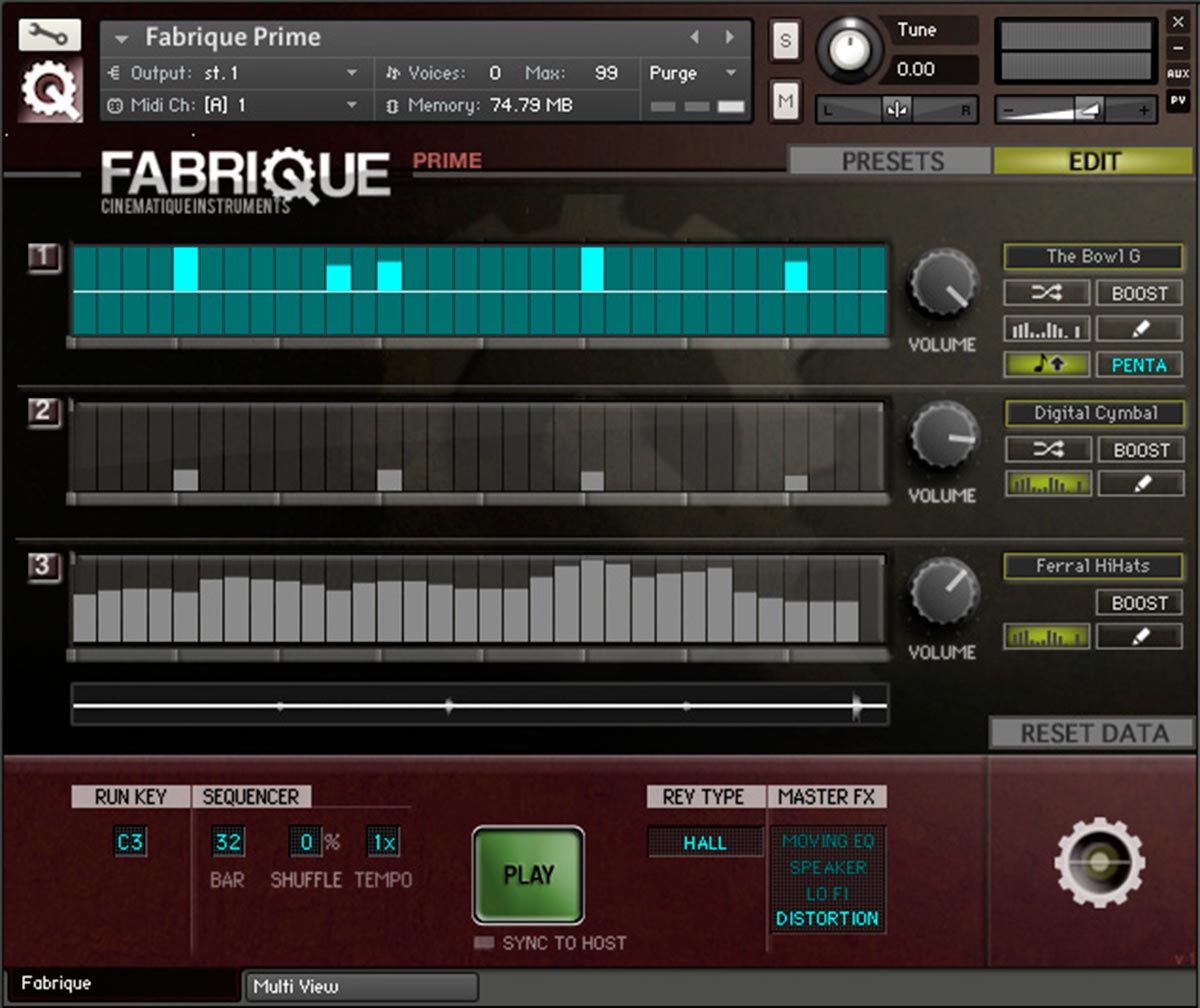This screenshot has width=1200, height=1008.
Task: Toggle DISTORTION master effect
Action: pyautogui.click(x=828, y=918)
